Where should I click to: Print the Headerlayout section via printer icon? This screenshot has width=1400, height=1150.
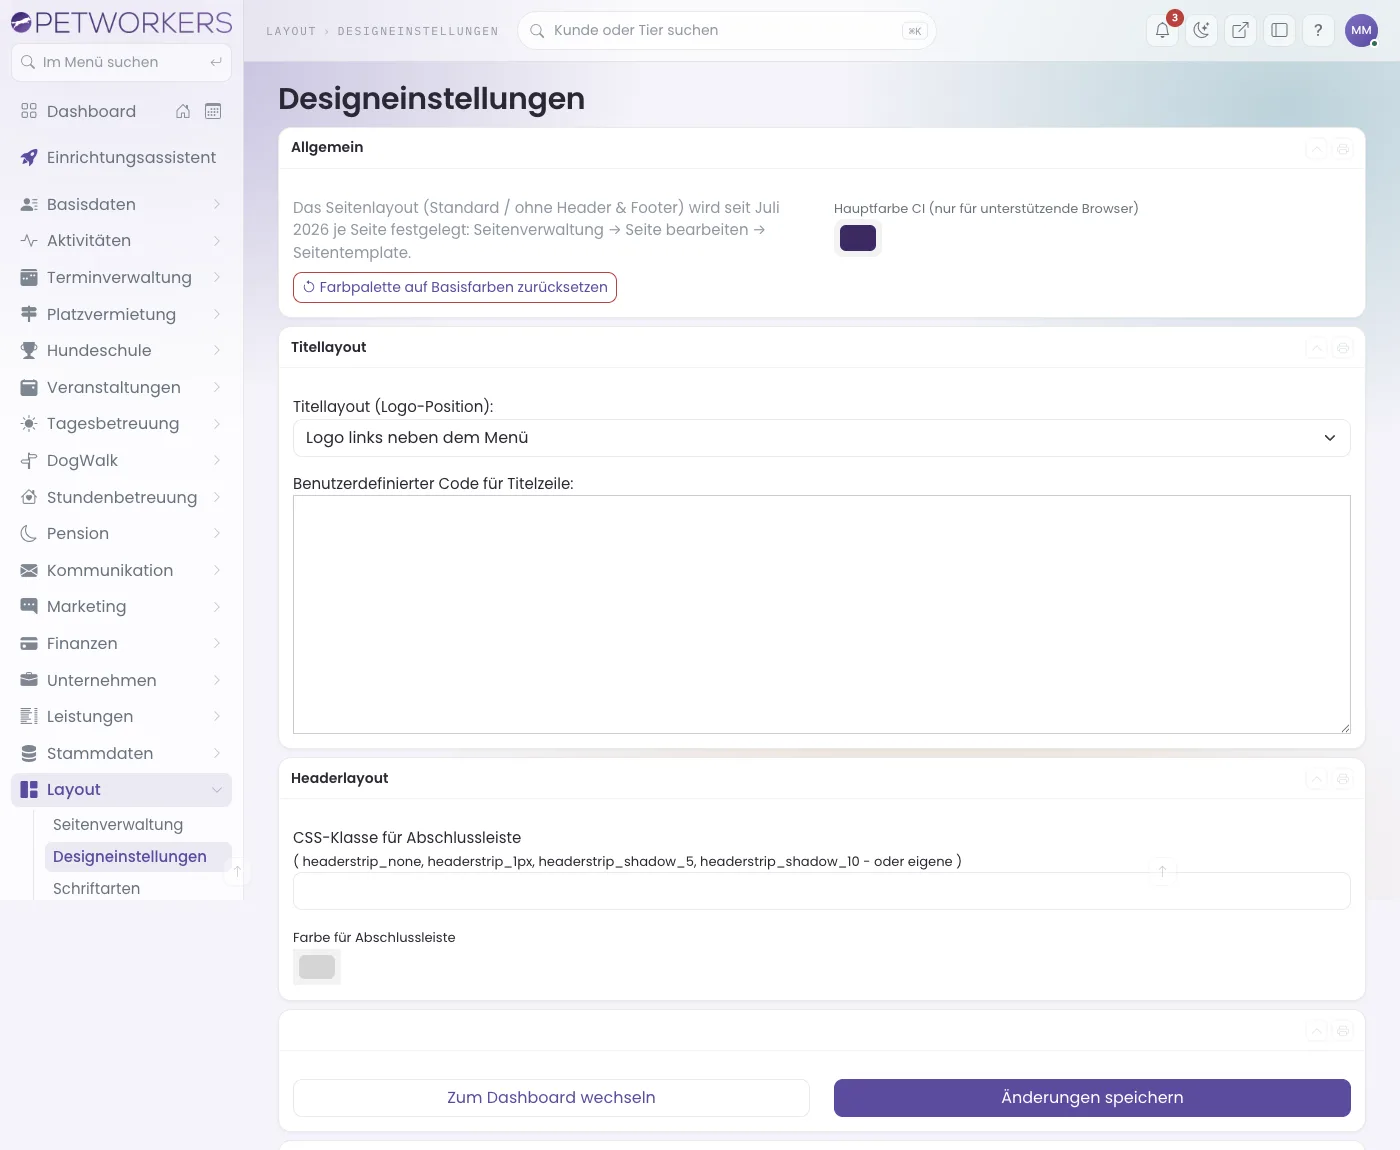point(1343,779)
